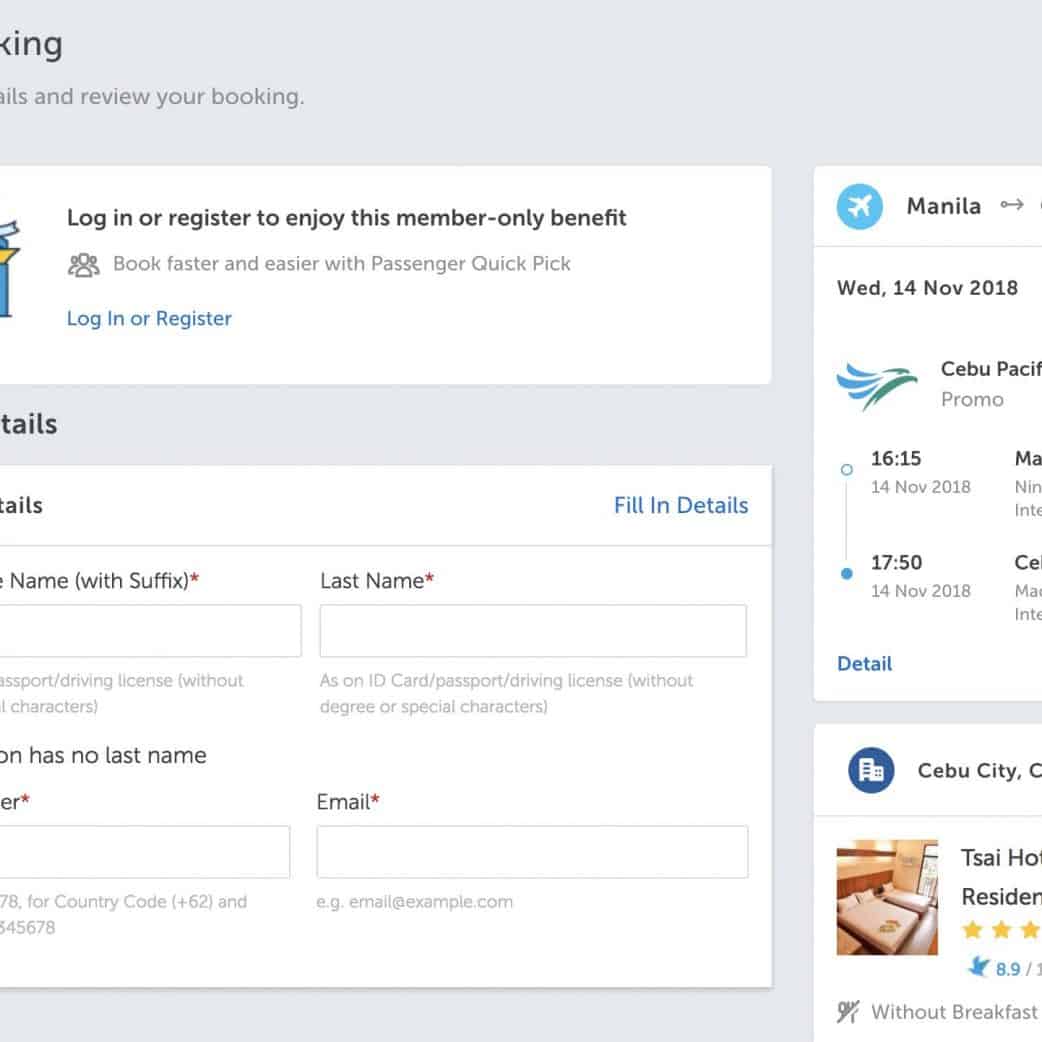1042x1042 pixels.
Task: Click the Passenger Quick Pick people icon
Action: click(x=84, y=264)
